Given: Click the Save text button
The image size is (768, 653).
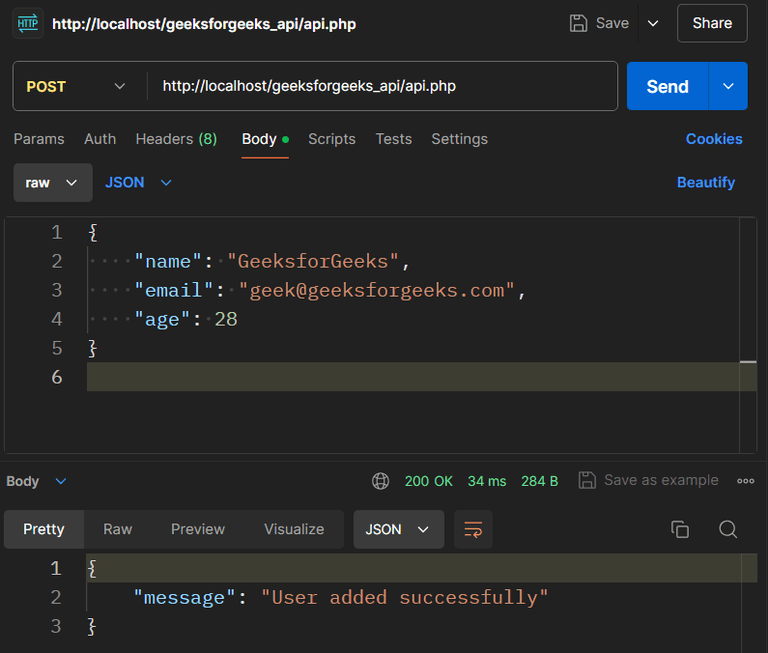Looking at the screenshot, I should pyautogui.click(x=612, y=23).
